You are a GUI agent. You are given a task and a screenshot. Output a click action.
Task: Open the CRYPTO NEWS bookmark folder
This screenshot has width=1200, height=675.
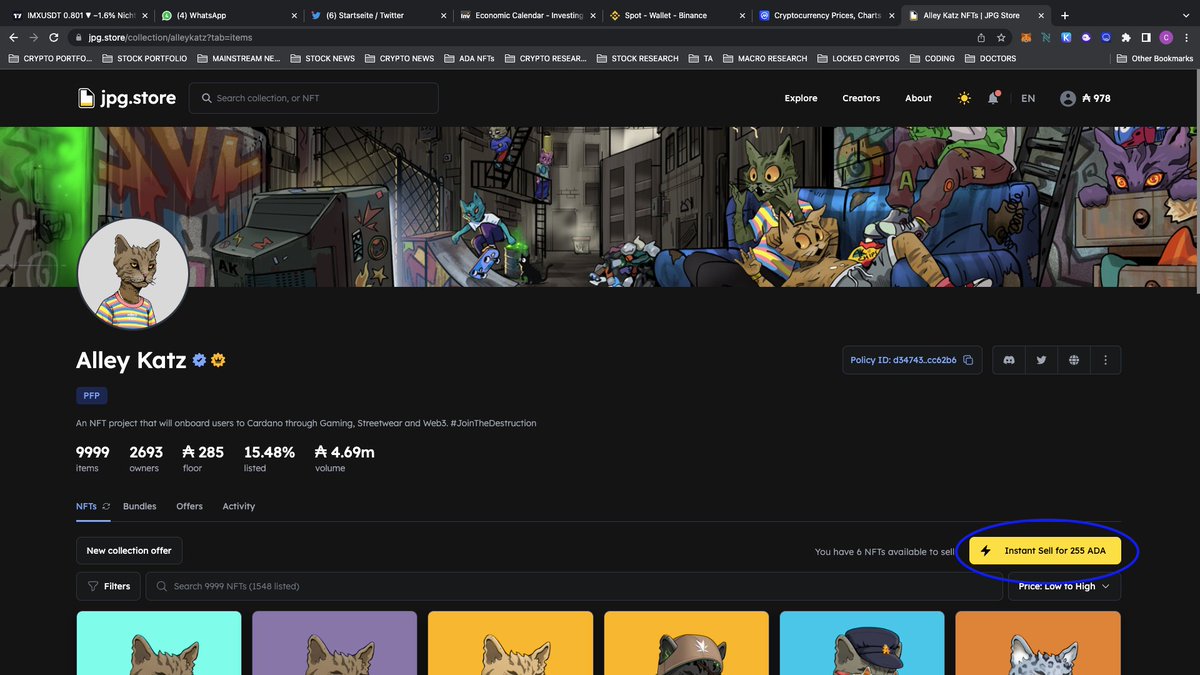[399, 58]
